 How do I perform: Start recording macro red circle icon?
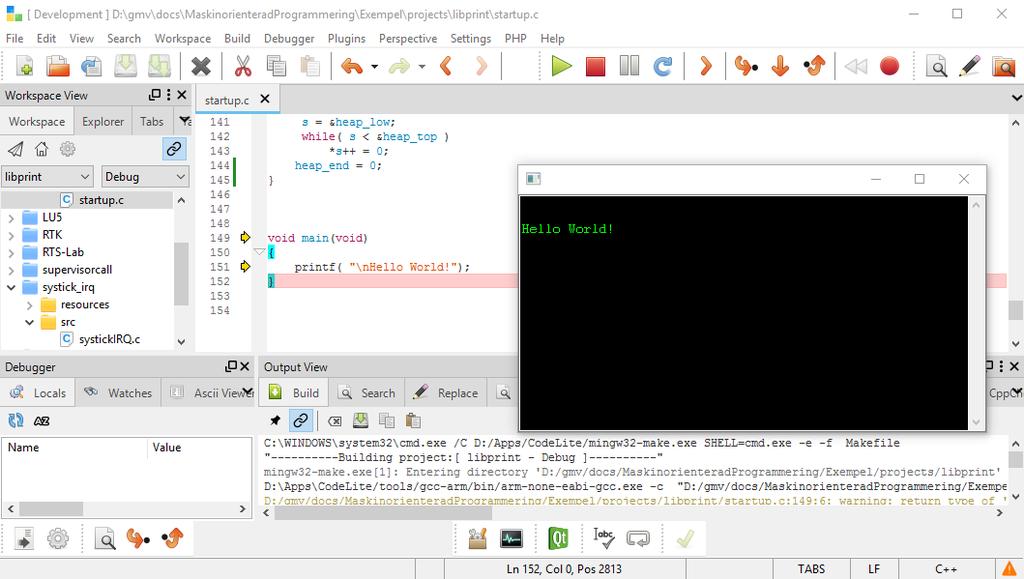click(x=889, y=66)
